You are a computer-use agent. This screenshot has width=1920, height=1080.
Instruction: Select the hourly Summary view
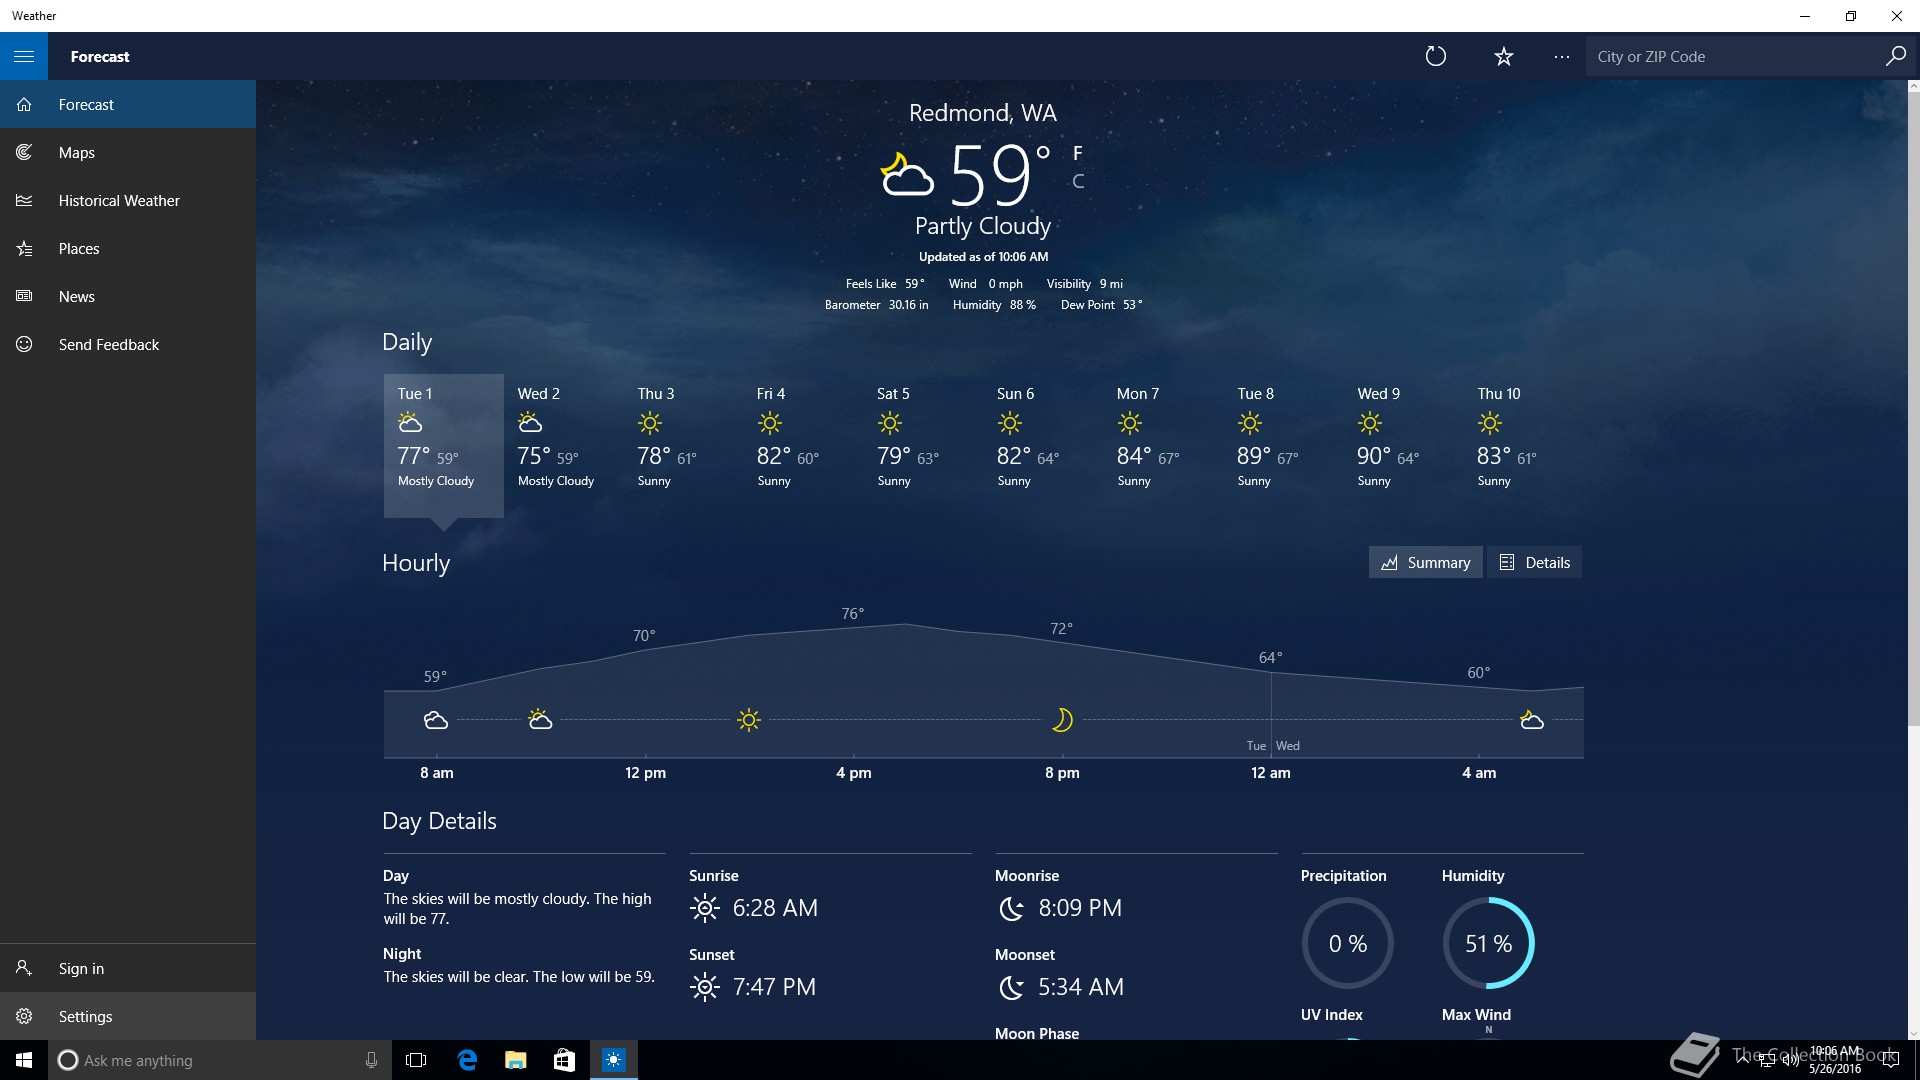tap(1425, 562)
